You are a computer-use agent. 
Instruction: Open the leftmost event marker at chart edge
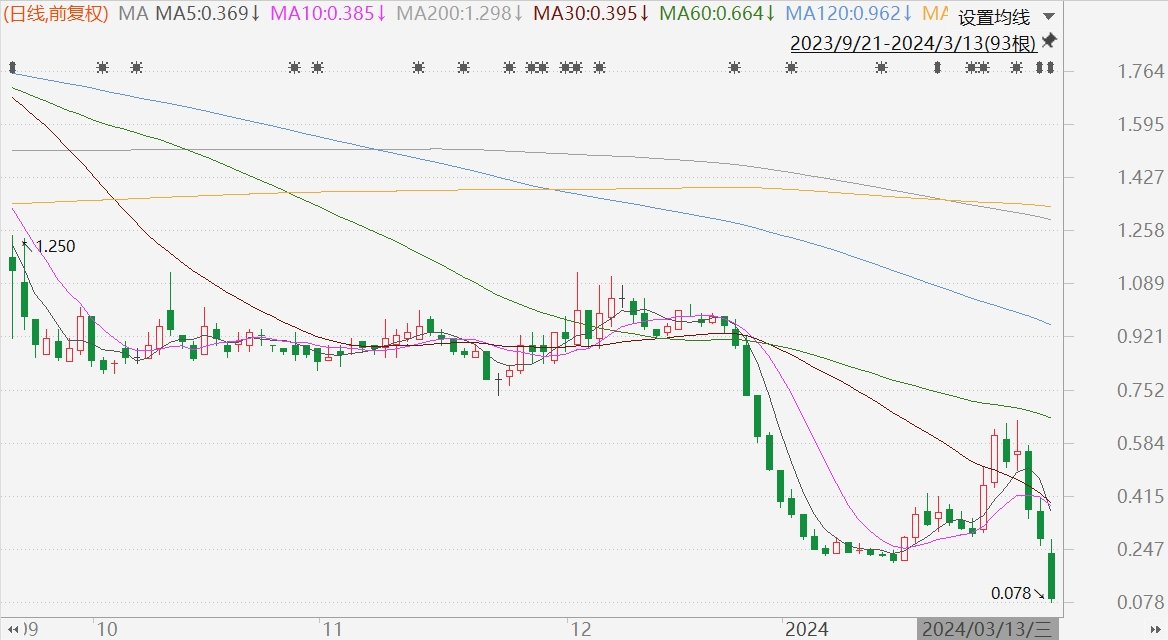point(13,68)
